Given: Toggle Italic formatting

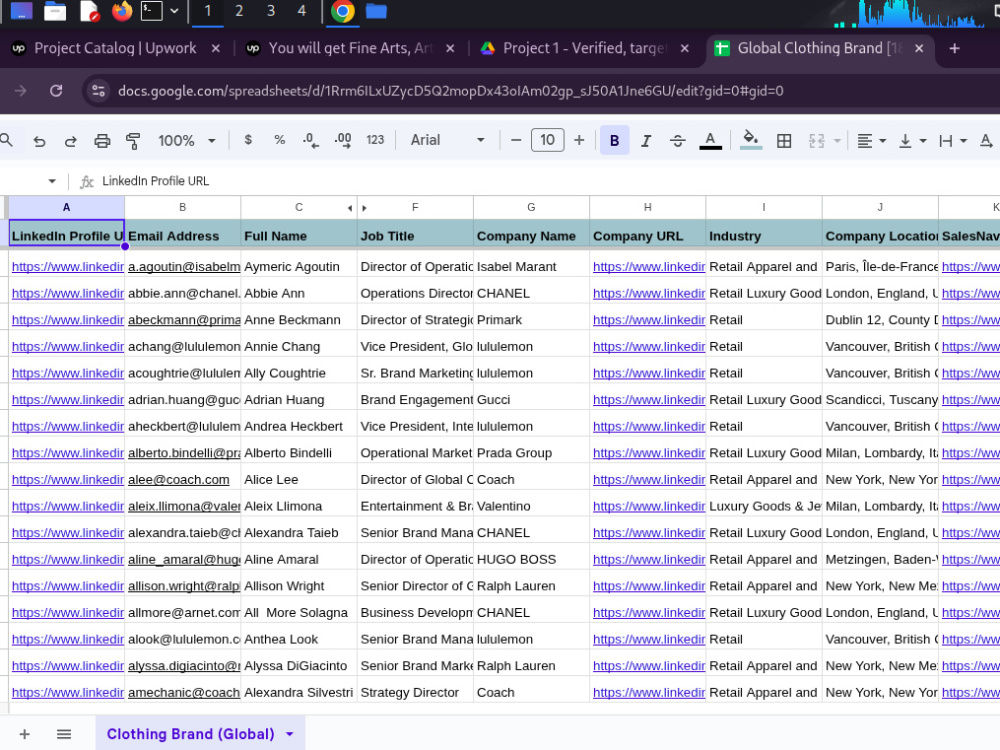Looking at the screenshot, I should tap(646, 141).
